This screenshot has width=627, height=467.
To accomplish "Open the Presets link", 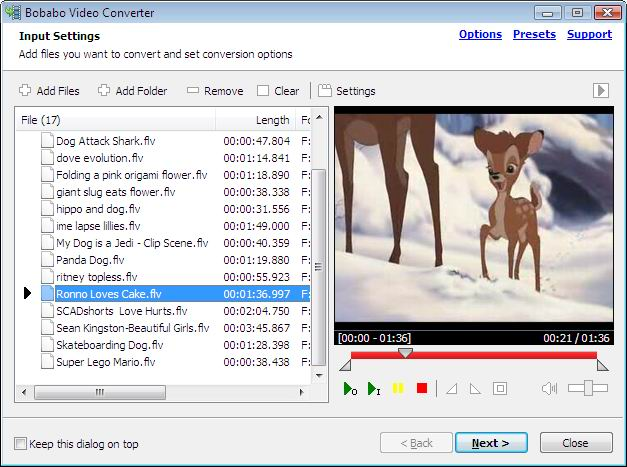I will click(534, 34).
